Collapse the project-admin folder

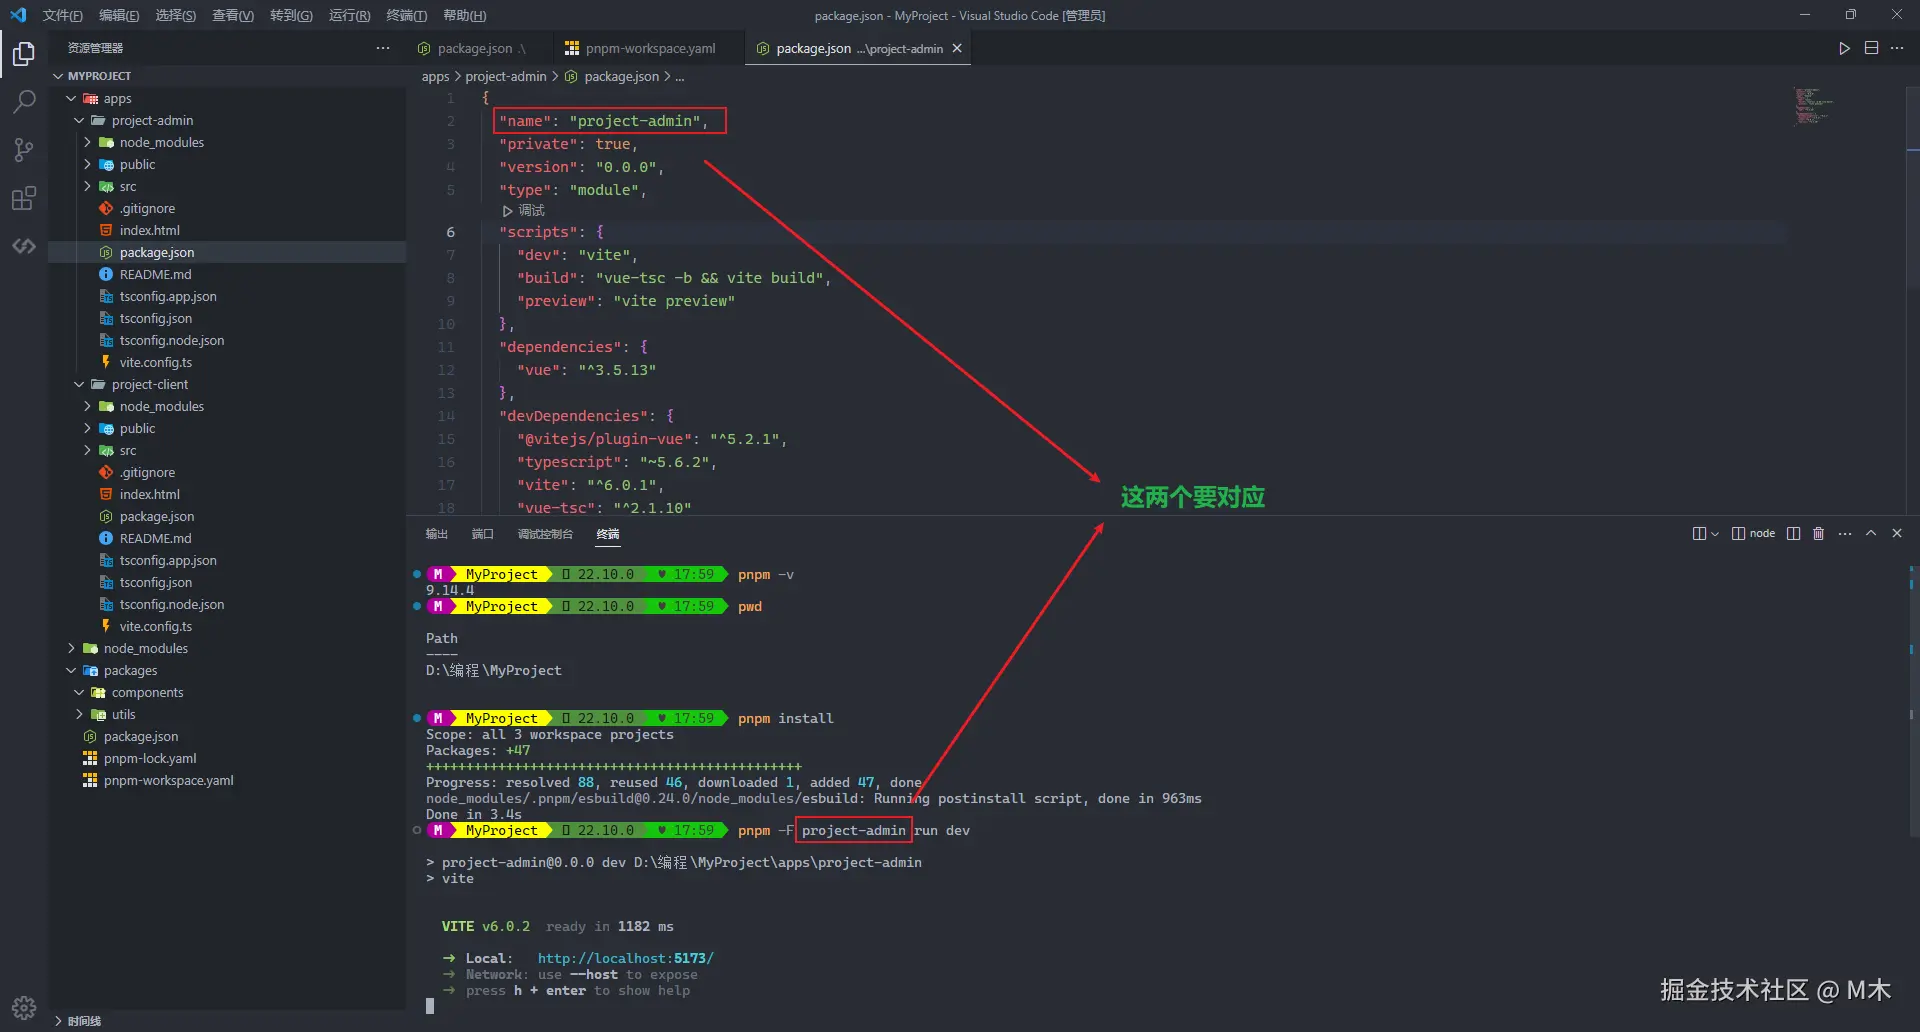point(79,120)
